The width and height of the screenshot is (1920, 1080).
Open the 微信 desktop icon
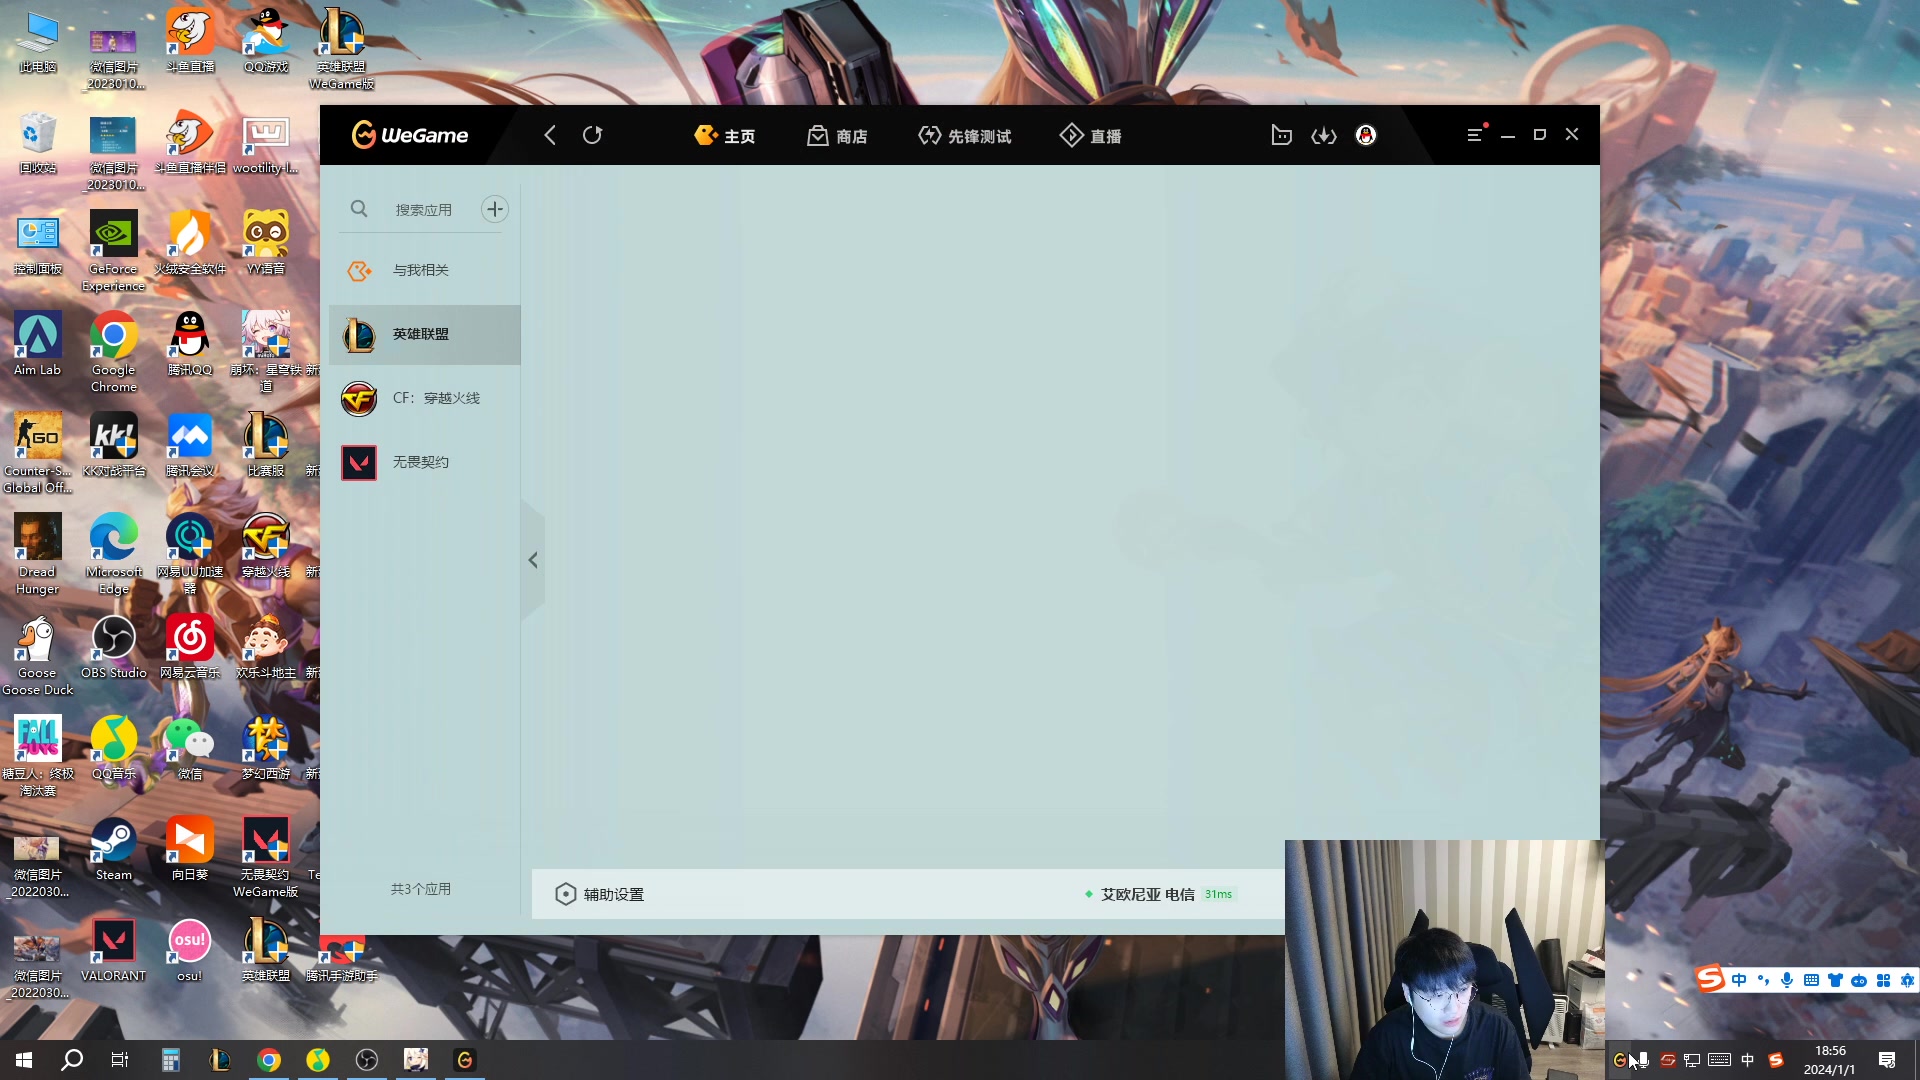pos(190,749)
